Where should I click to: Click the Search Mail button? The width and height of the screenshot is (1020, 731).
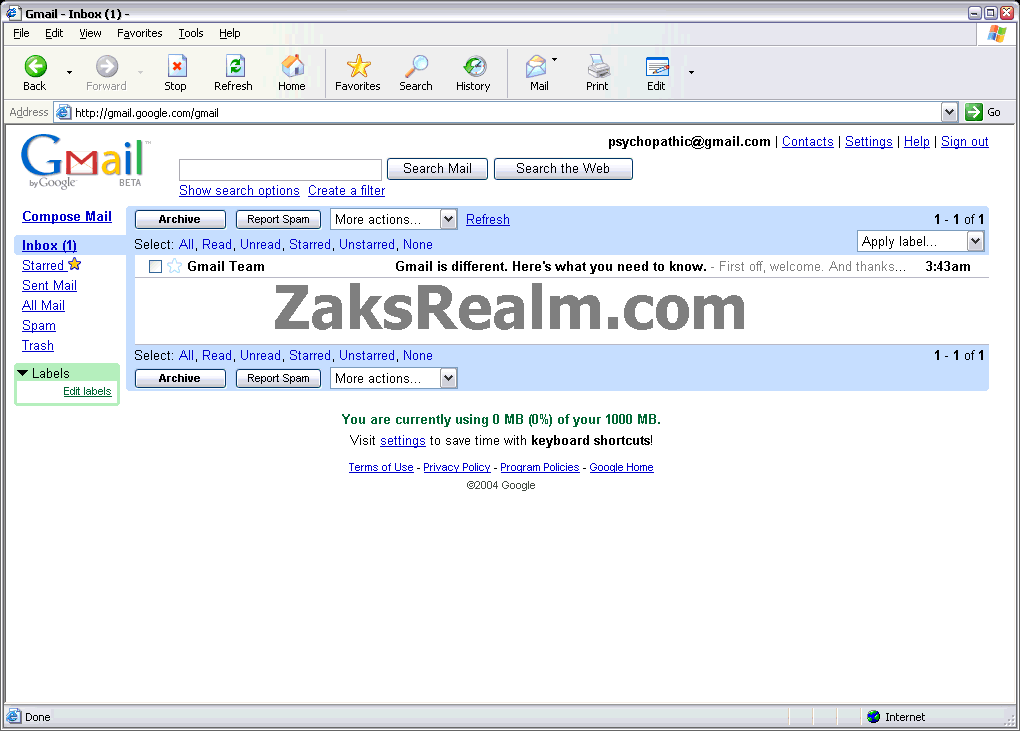coord(437,168)
